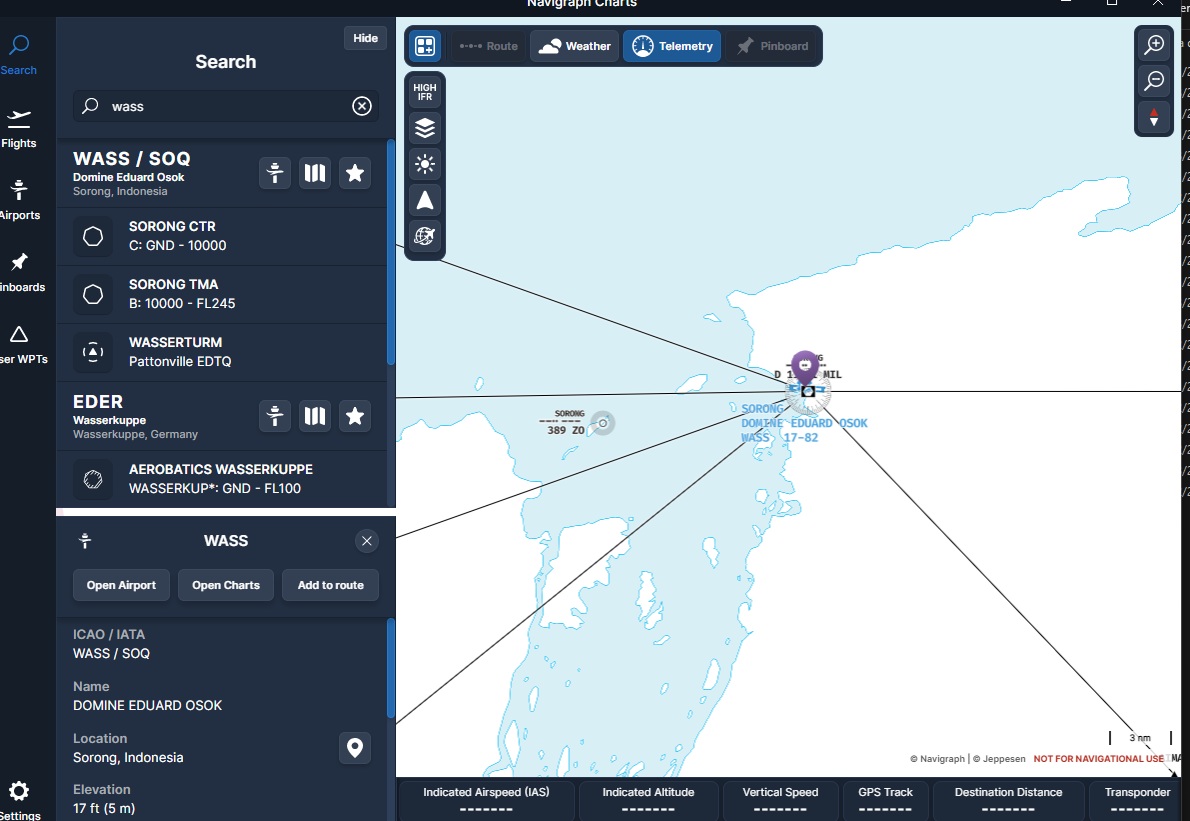Select the AEROBATICS WASSERKUPPE airspace result
The height and width of the screenshot is (821, 1190).
(222, 479)
